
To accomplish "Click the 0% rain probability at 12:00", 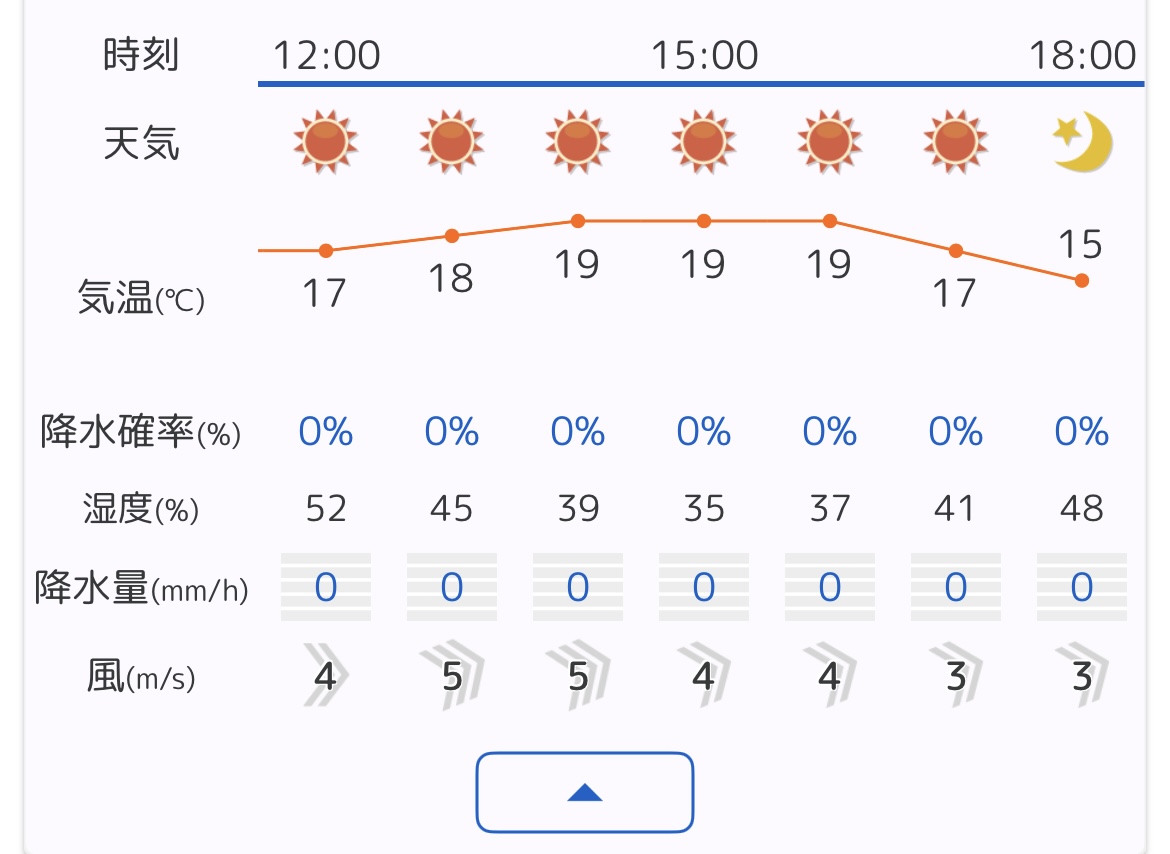I will click(x=325, y=431).
